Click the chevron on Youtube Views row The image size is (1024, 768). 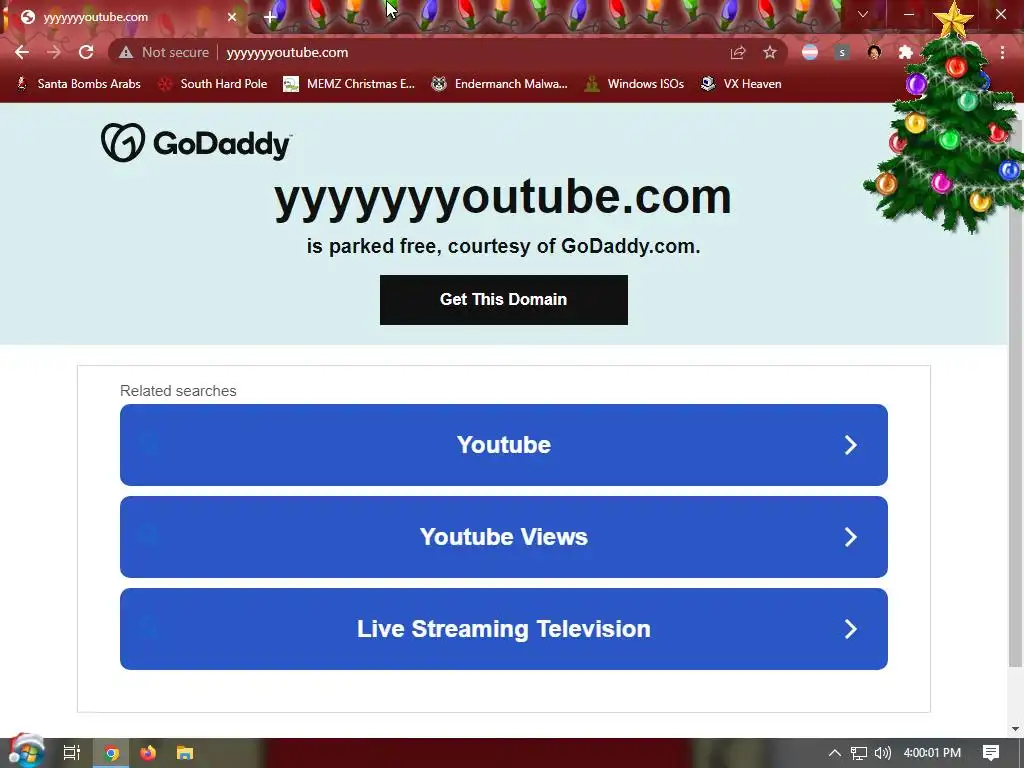[850, 537]
